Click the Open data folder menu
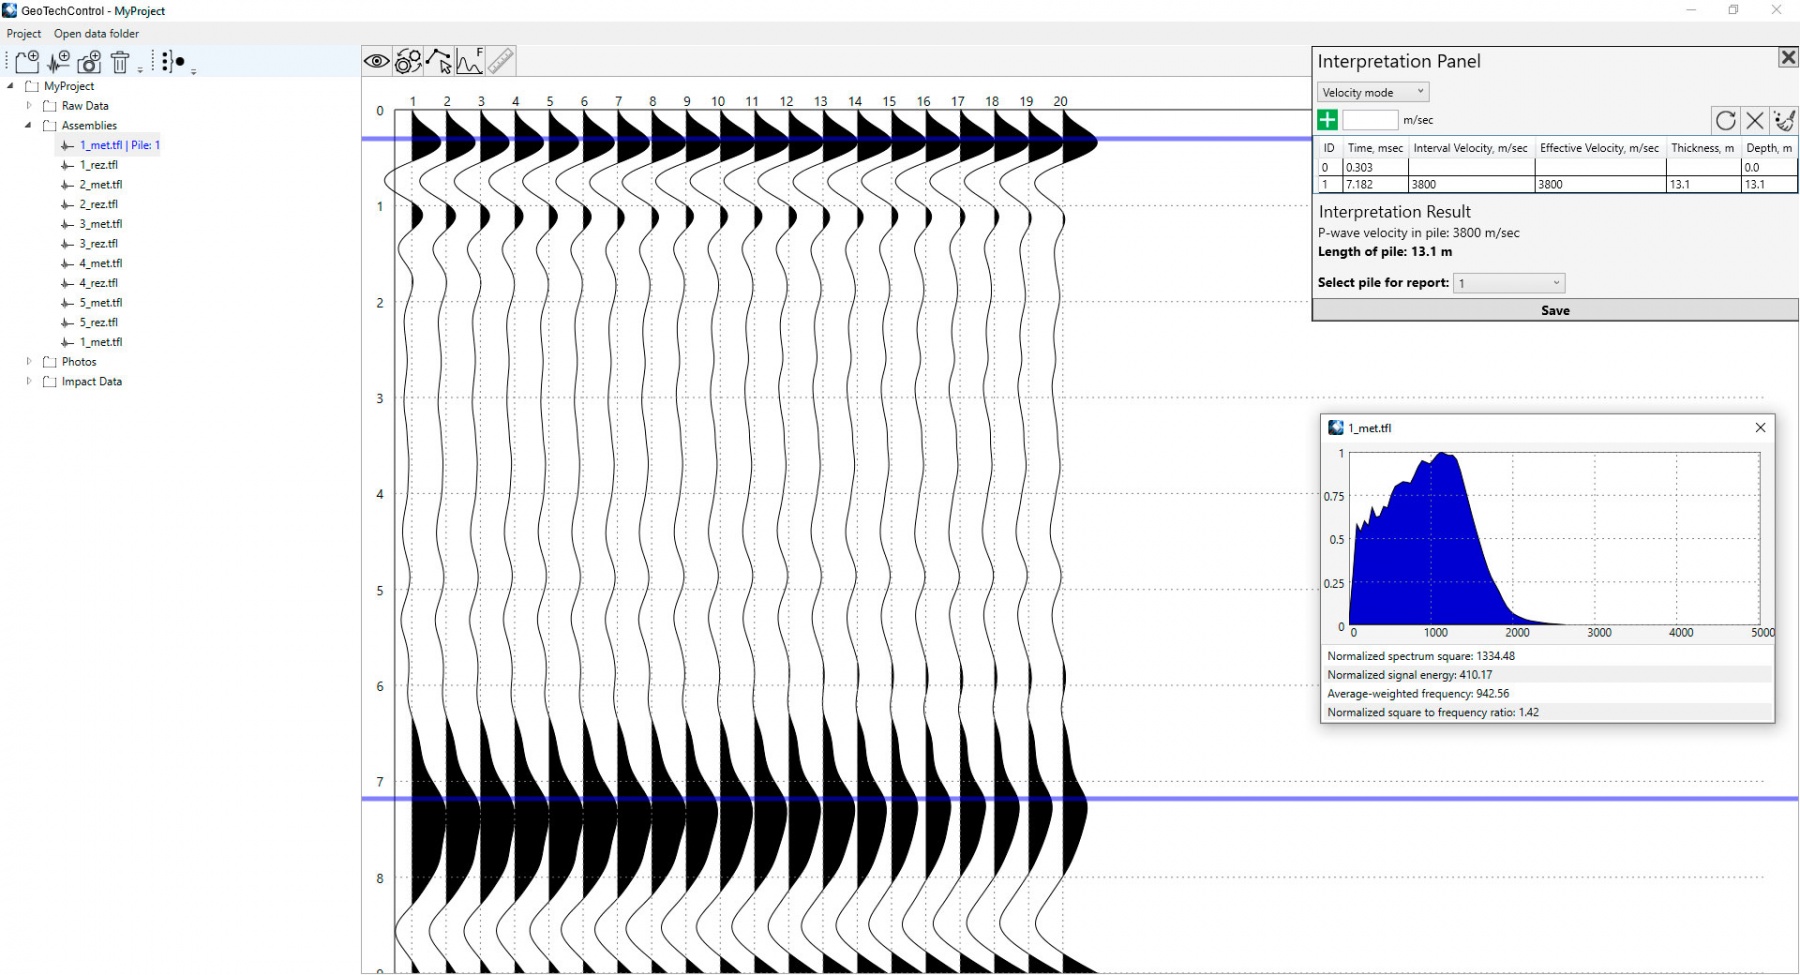This screenshot has height=975, width=1800. [96, 34]
